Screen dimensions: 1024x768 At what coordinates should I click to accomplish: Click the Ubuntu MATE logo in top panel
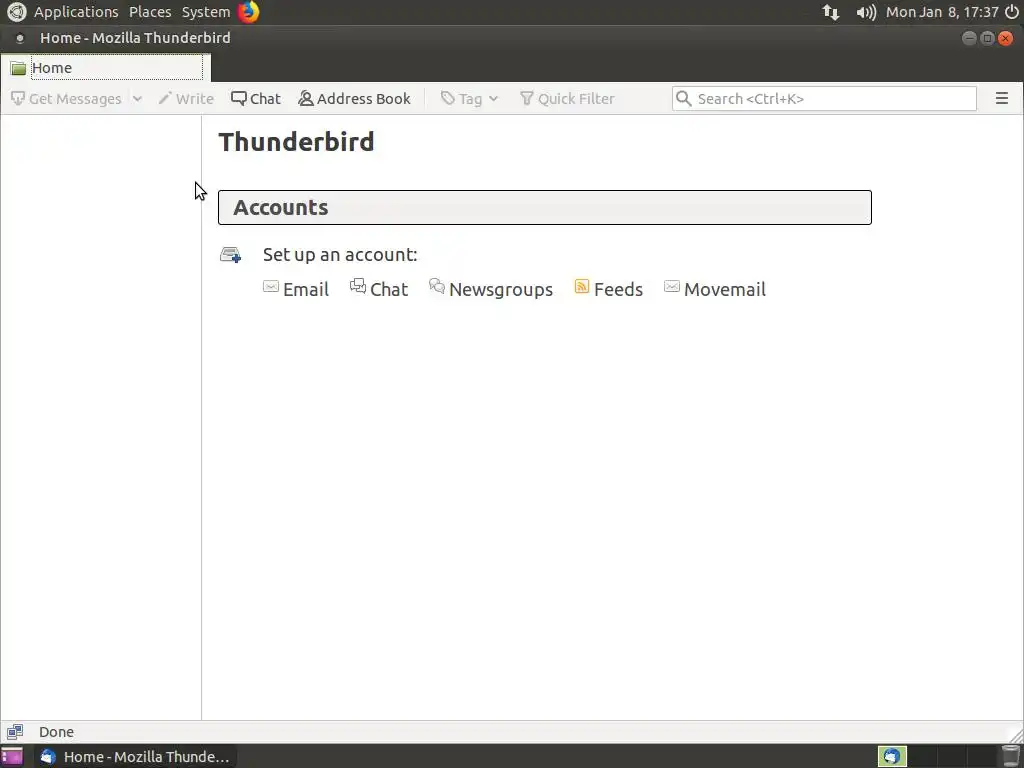click(16, 12)
